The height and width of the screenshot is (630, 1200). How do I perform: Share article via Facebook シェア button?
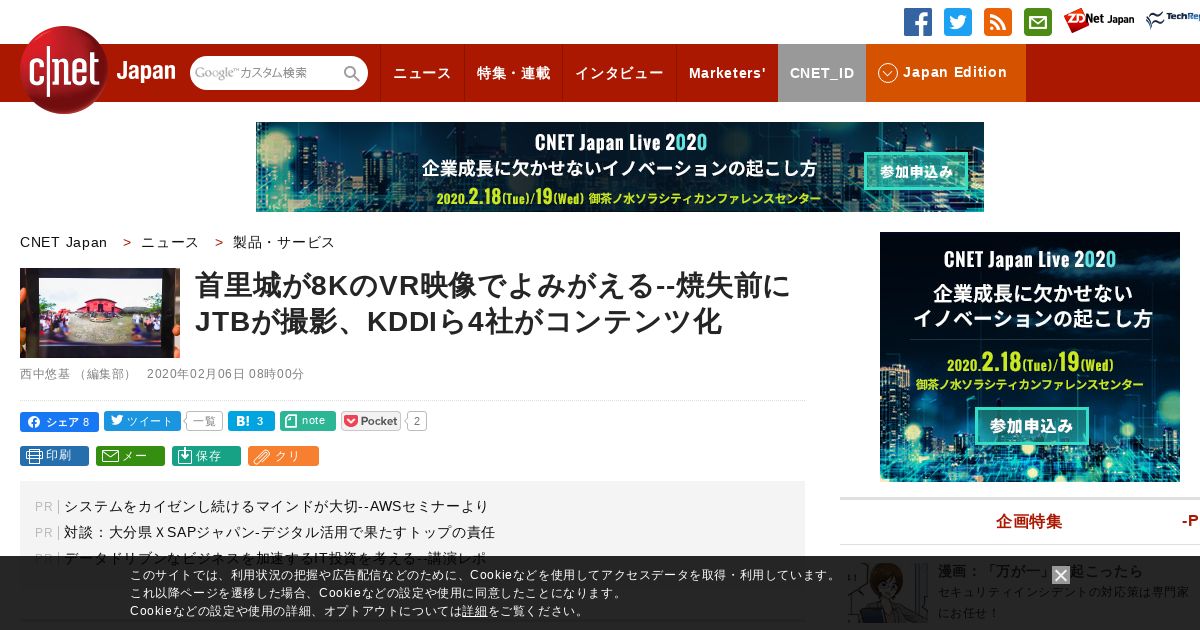coord(59,421)
